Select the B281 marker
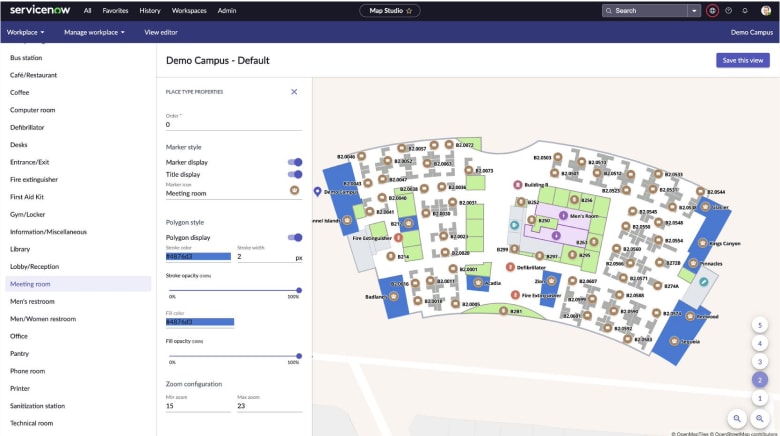 click(x=503, y=311)
